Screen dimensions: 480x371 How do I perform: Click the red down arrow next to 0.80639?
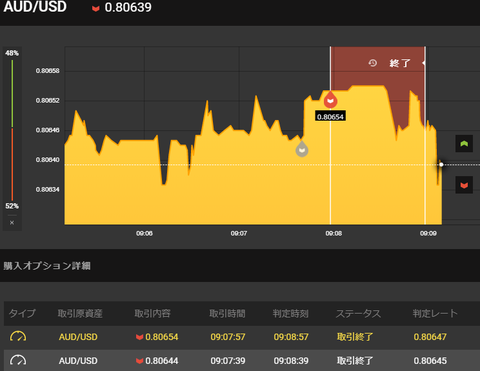click(x=96, y=9)
